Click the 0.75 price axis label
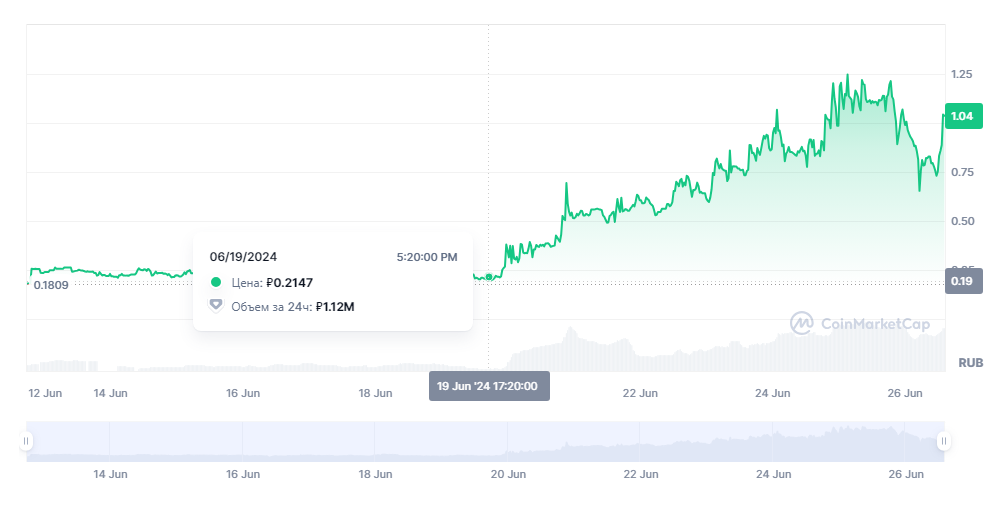 click(x=962, y=172)
